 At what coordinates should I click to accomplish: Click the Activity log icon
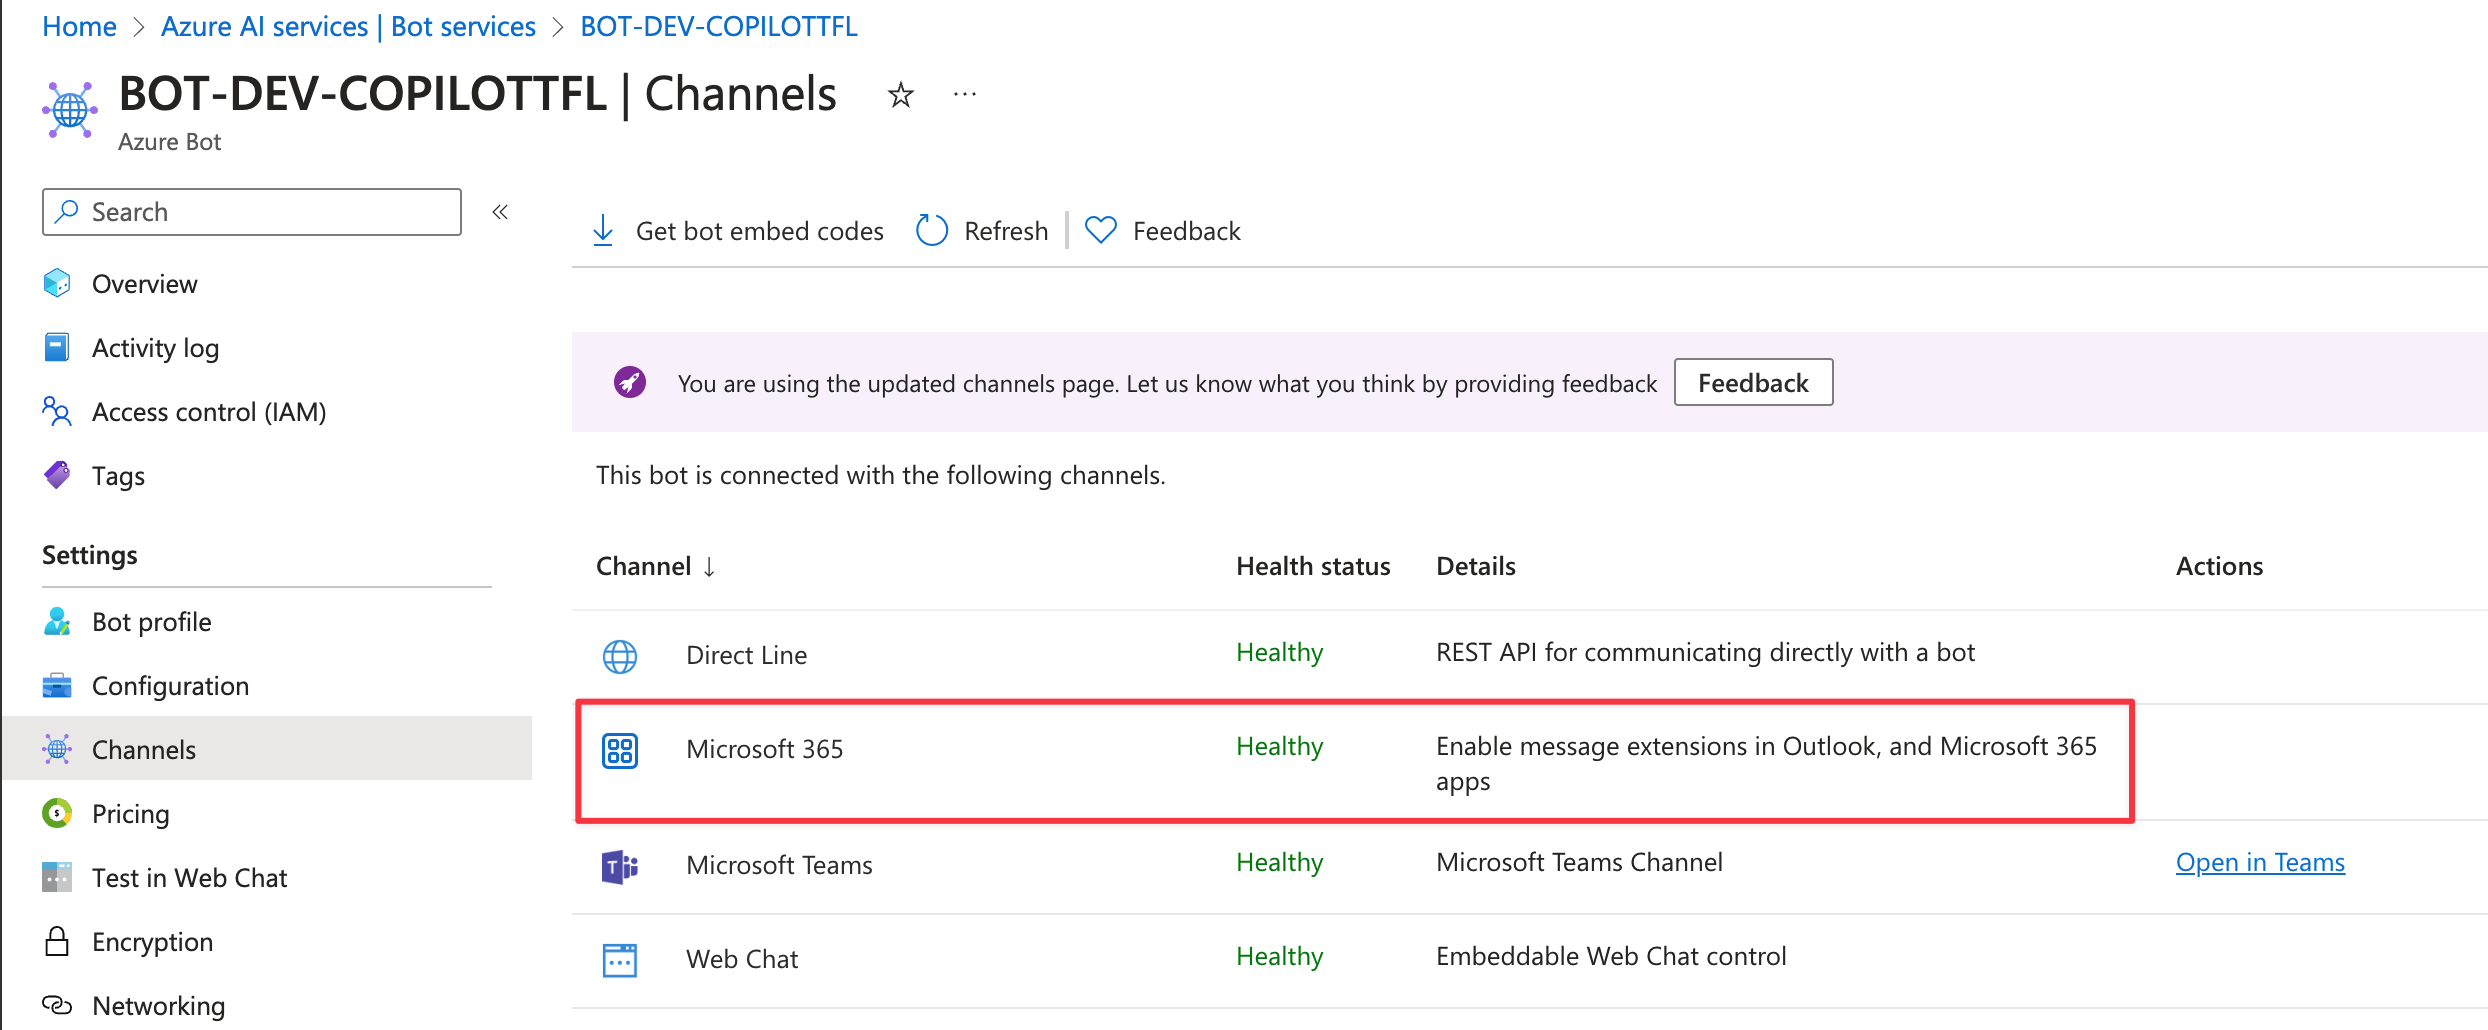pos(57,348)
